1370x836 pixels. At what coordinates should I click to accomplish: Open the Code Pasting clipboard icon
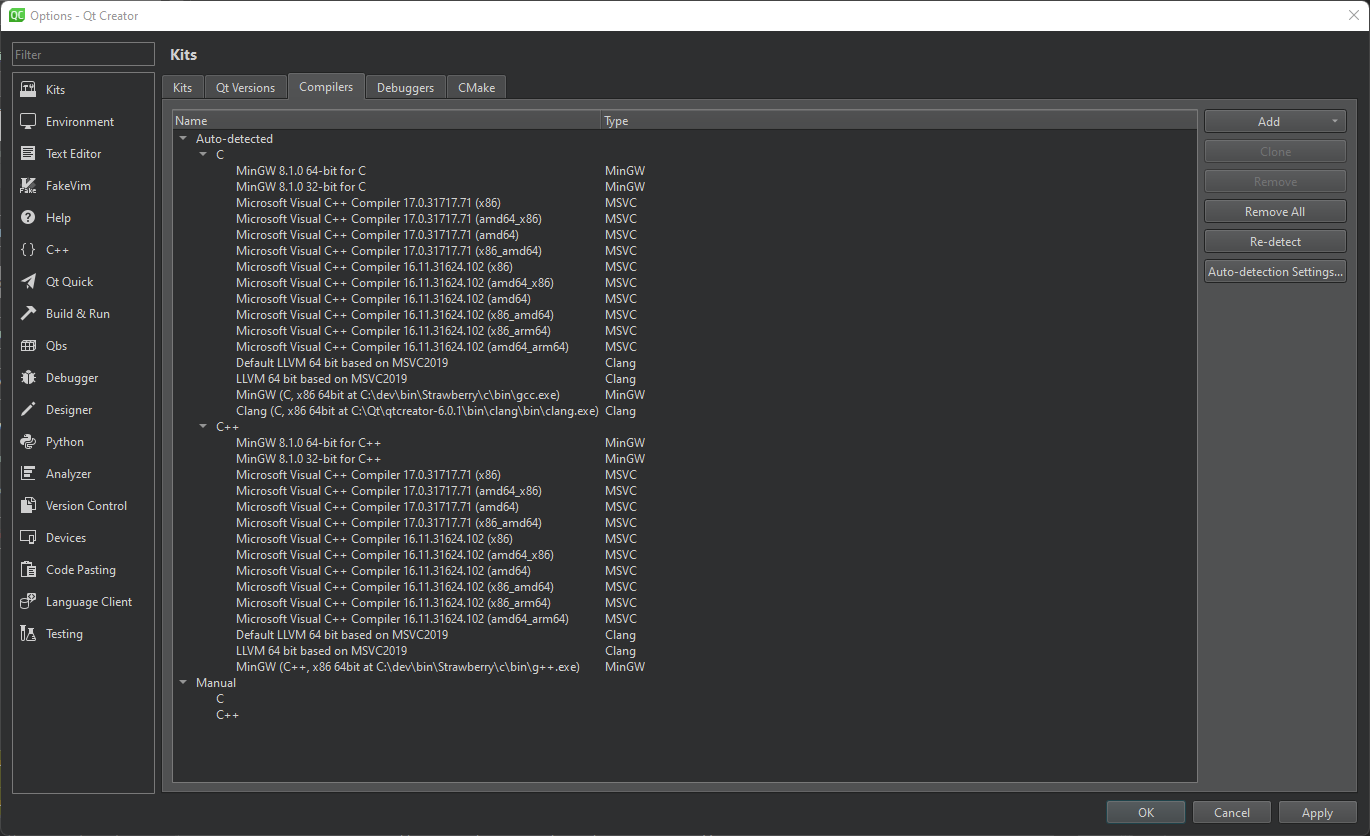tap(28, 569)
